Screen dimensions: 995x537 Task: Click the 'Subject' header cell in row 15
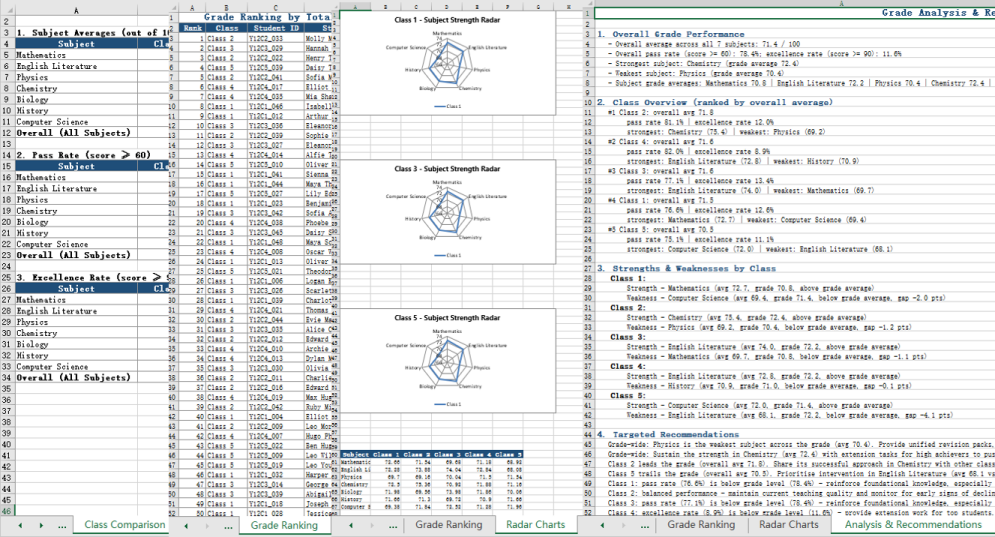point(76,166)
